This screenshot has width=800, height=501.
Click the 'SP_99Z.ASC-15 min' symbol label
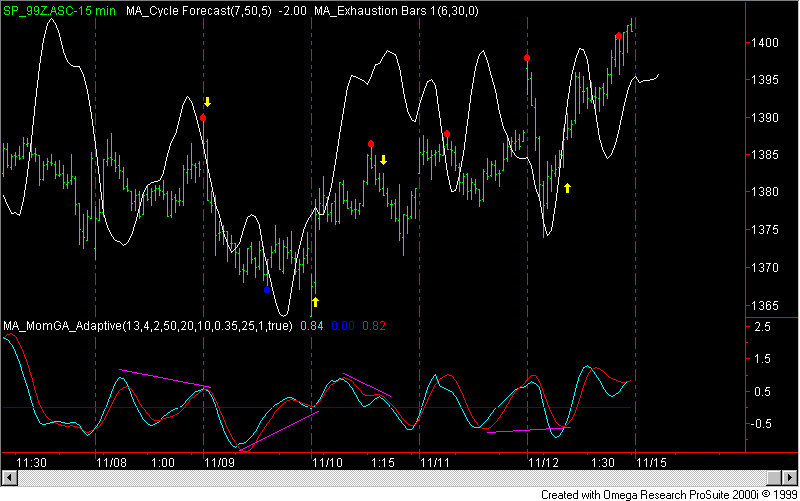point(60,11)
